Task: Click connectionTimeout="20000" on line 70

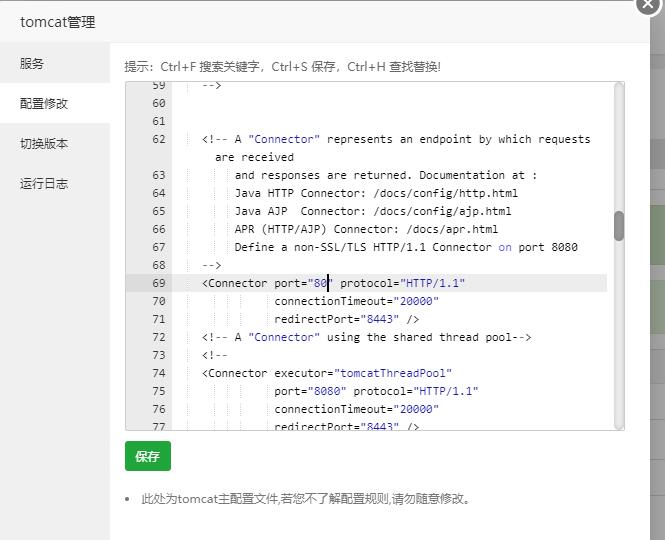Action: click(356, 301)
